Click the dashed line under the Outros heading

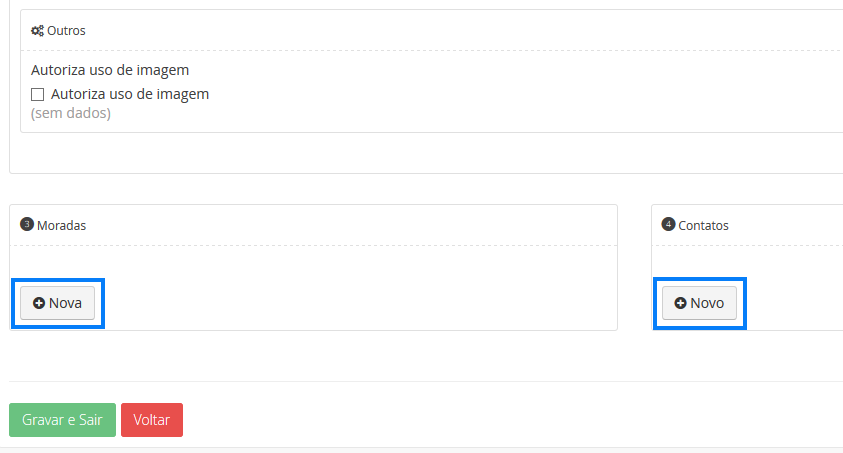(400, 50)
